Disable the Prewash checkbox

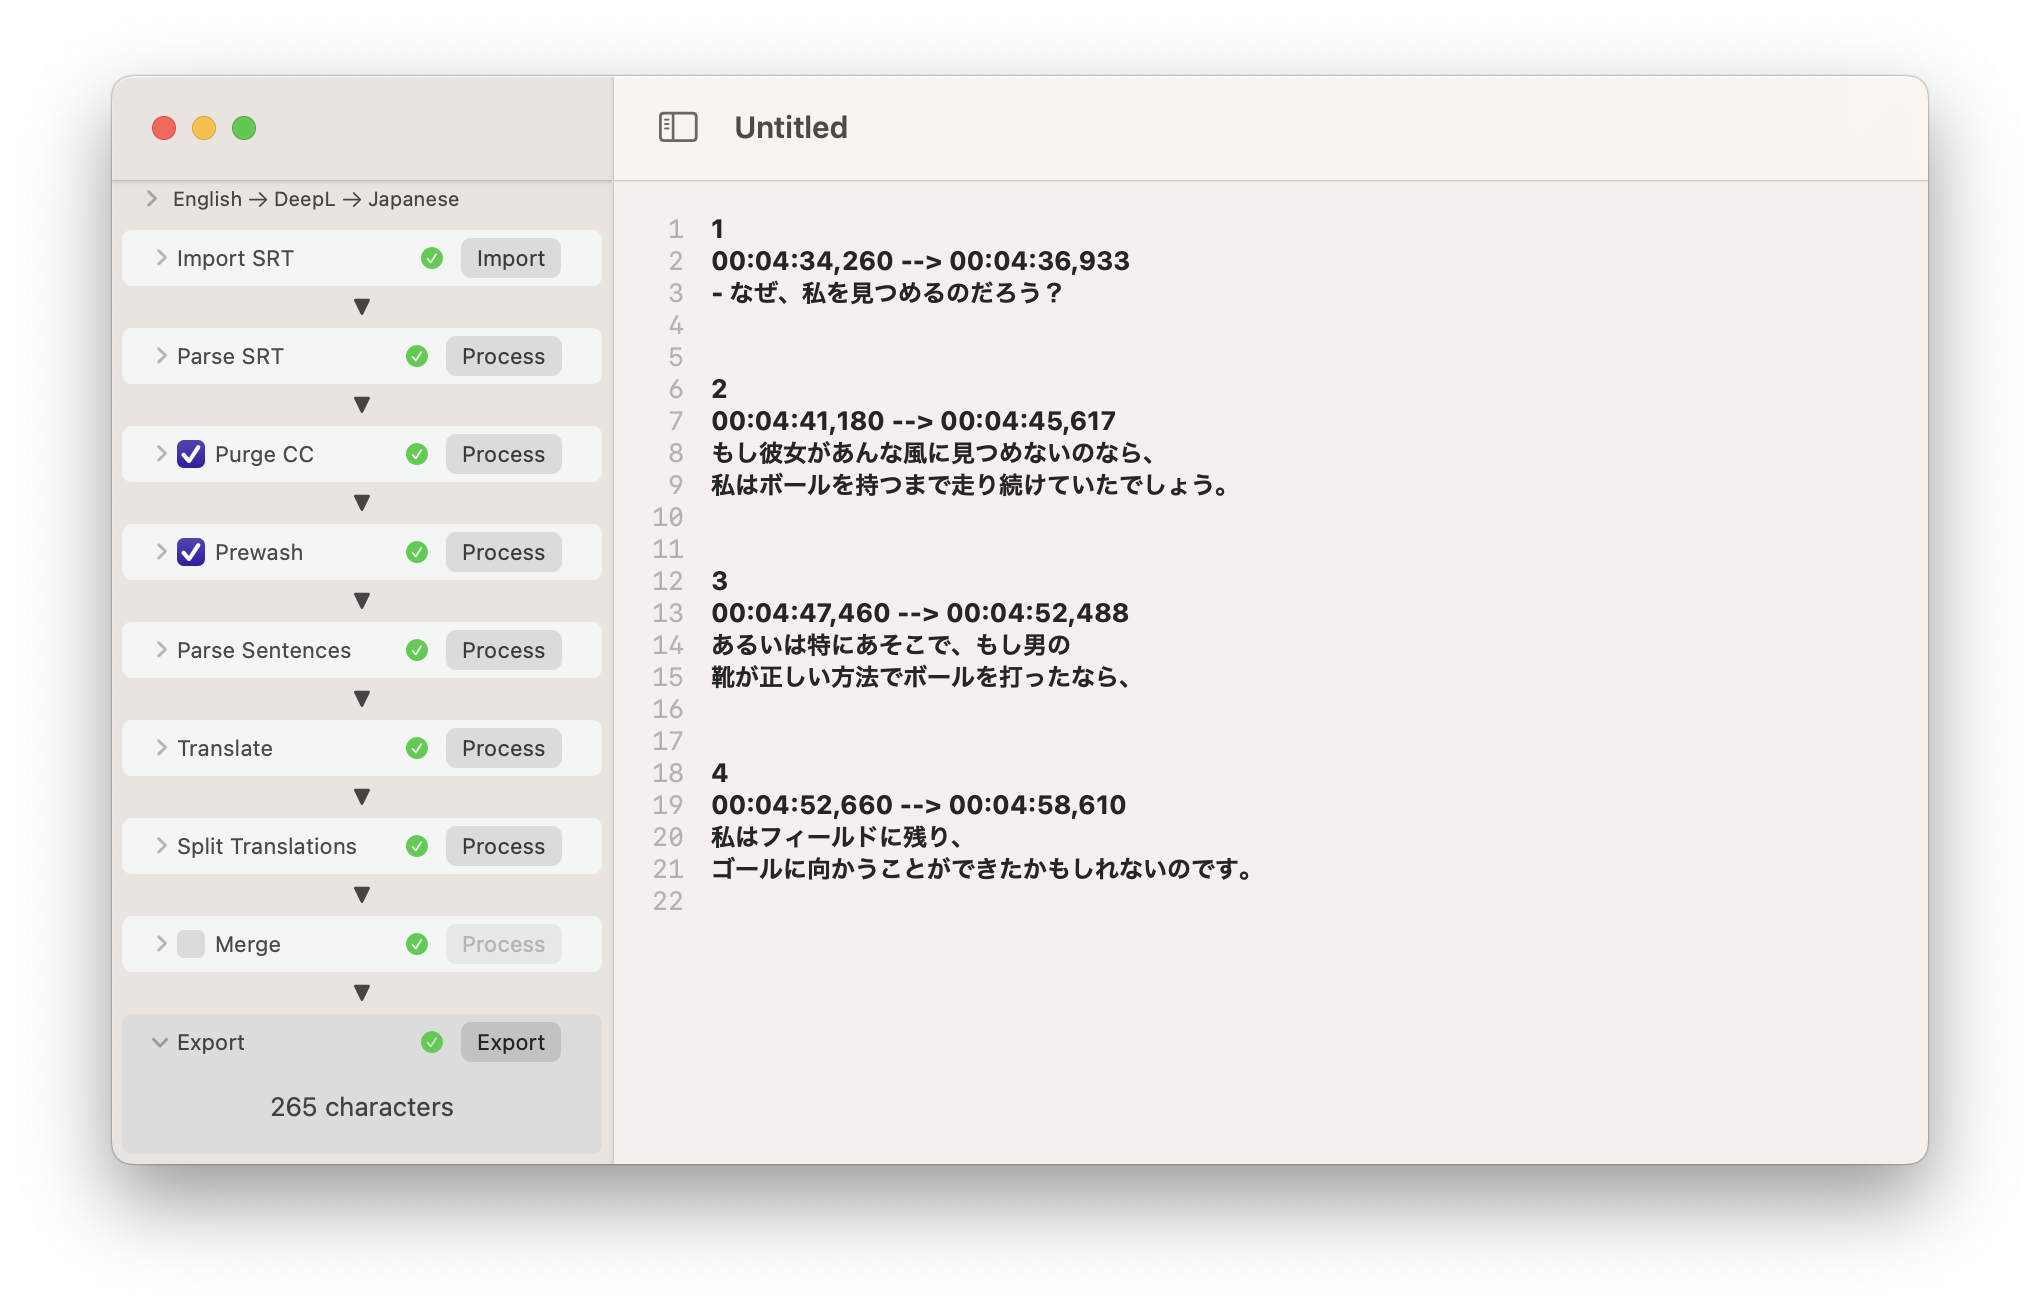(x=191, y=552)
